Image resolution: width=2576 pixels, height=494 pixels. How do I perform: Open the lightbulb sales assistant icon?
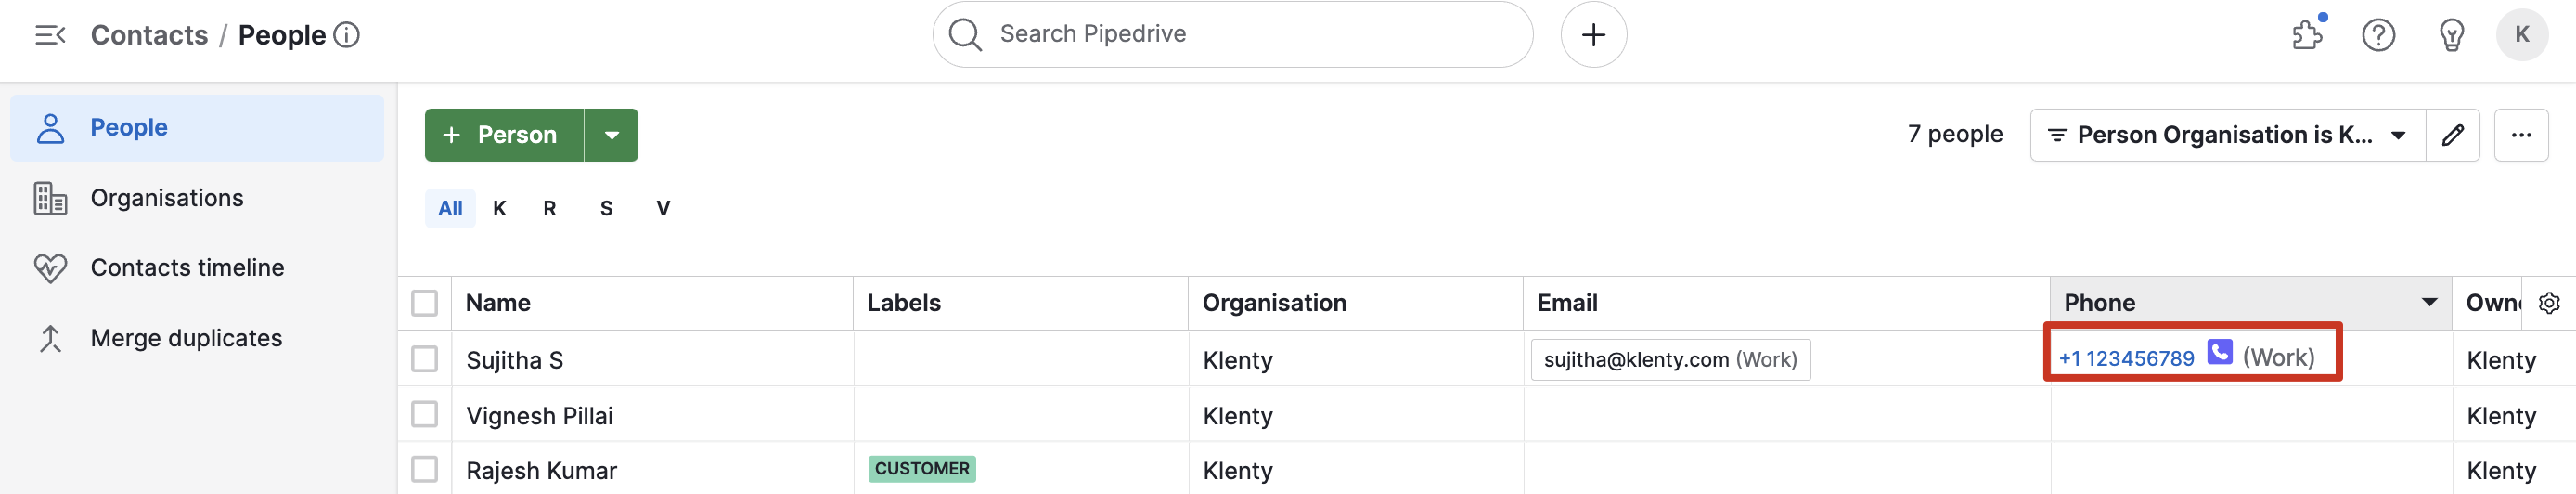(2451, 36)
